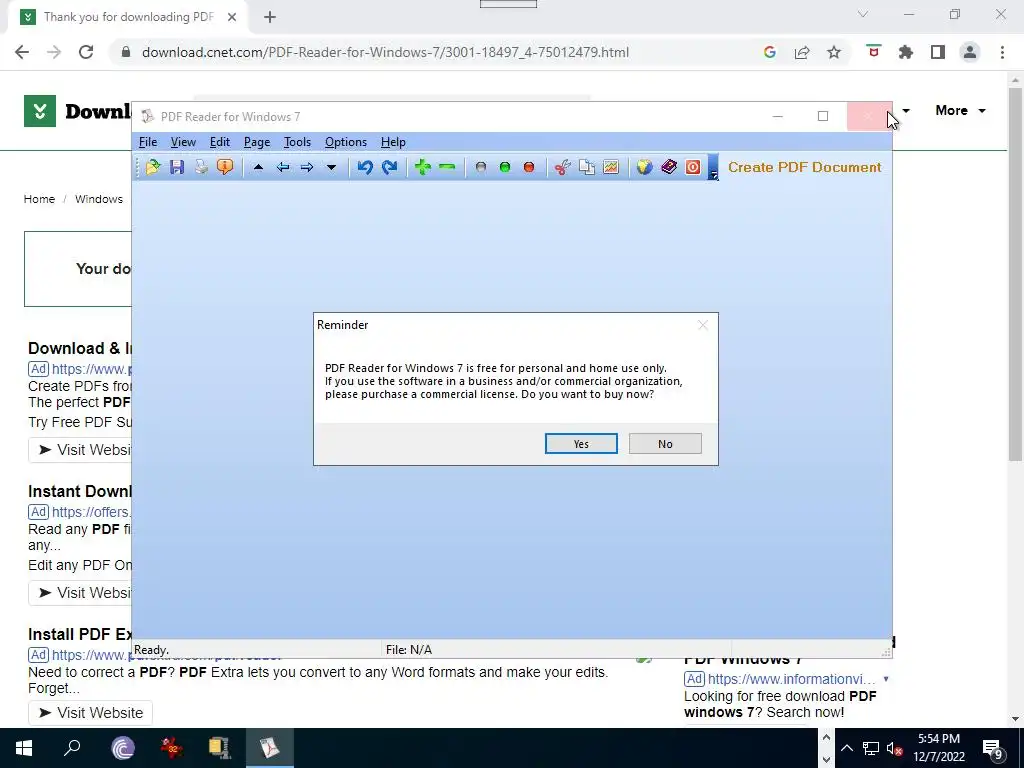Open the File menu
The image size is (1024, 768).
click(148, 142)
